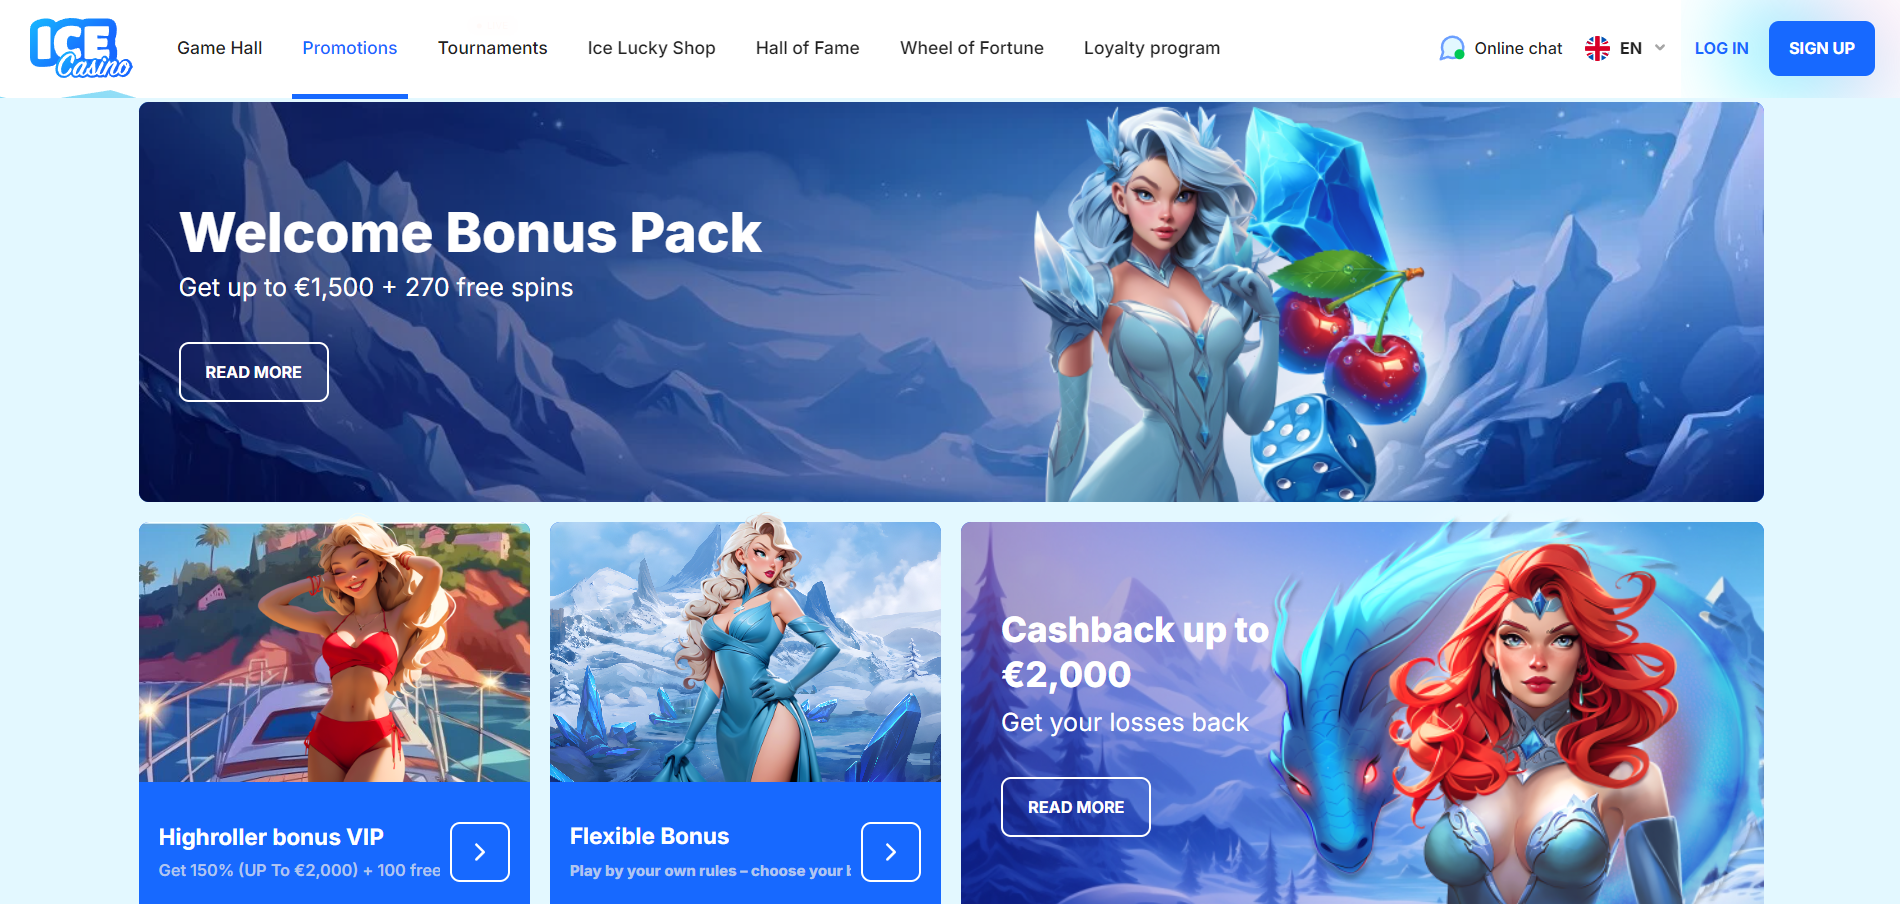Open the Online chat headset icon
The image size is (1900, 904).
[x=1452, y=48]
